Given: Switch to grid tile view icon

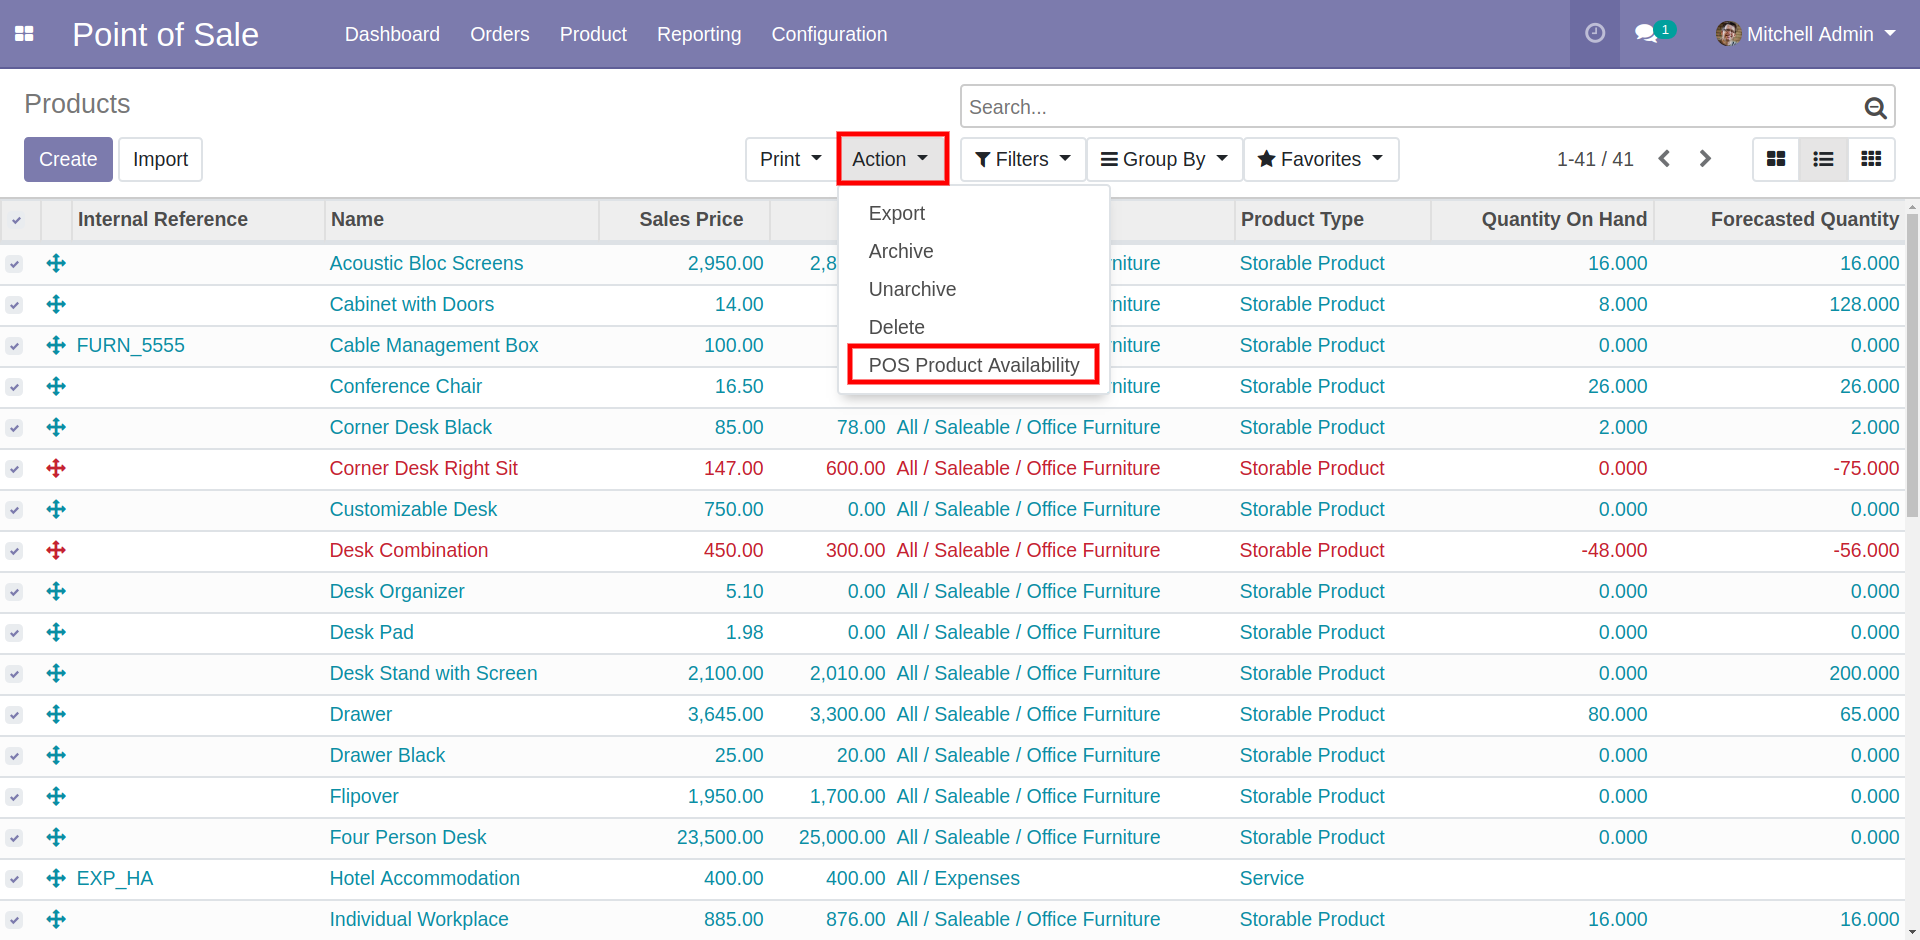Looking at the screenshot, I should pyautogui.click(x=1871, y=159).
